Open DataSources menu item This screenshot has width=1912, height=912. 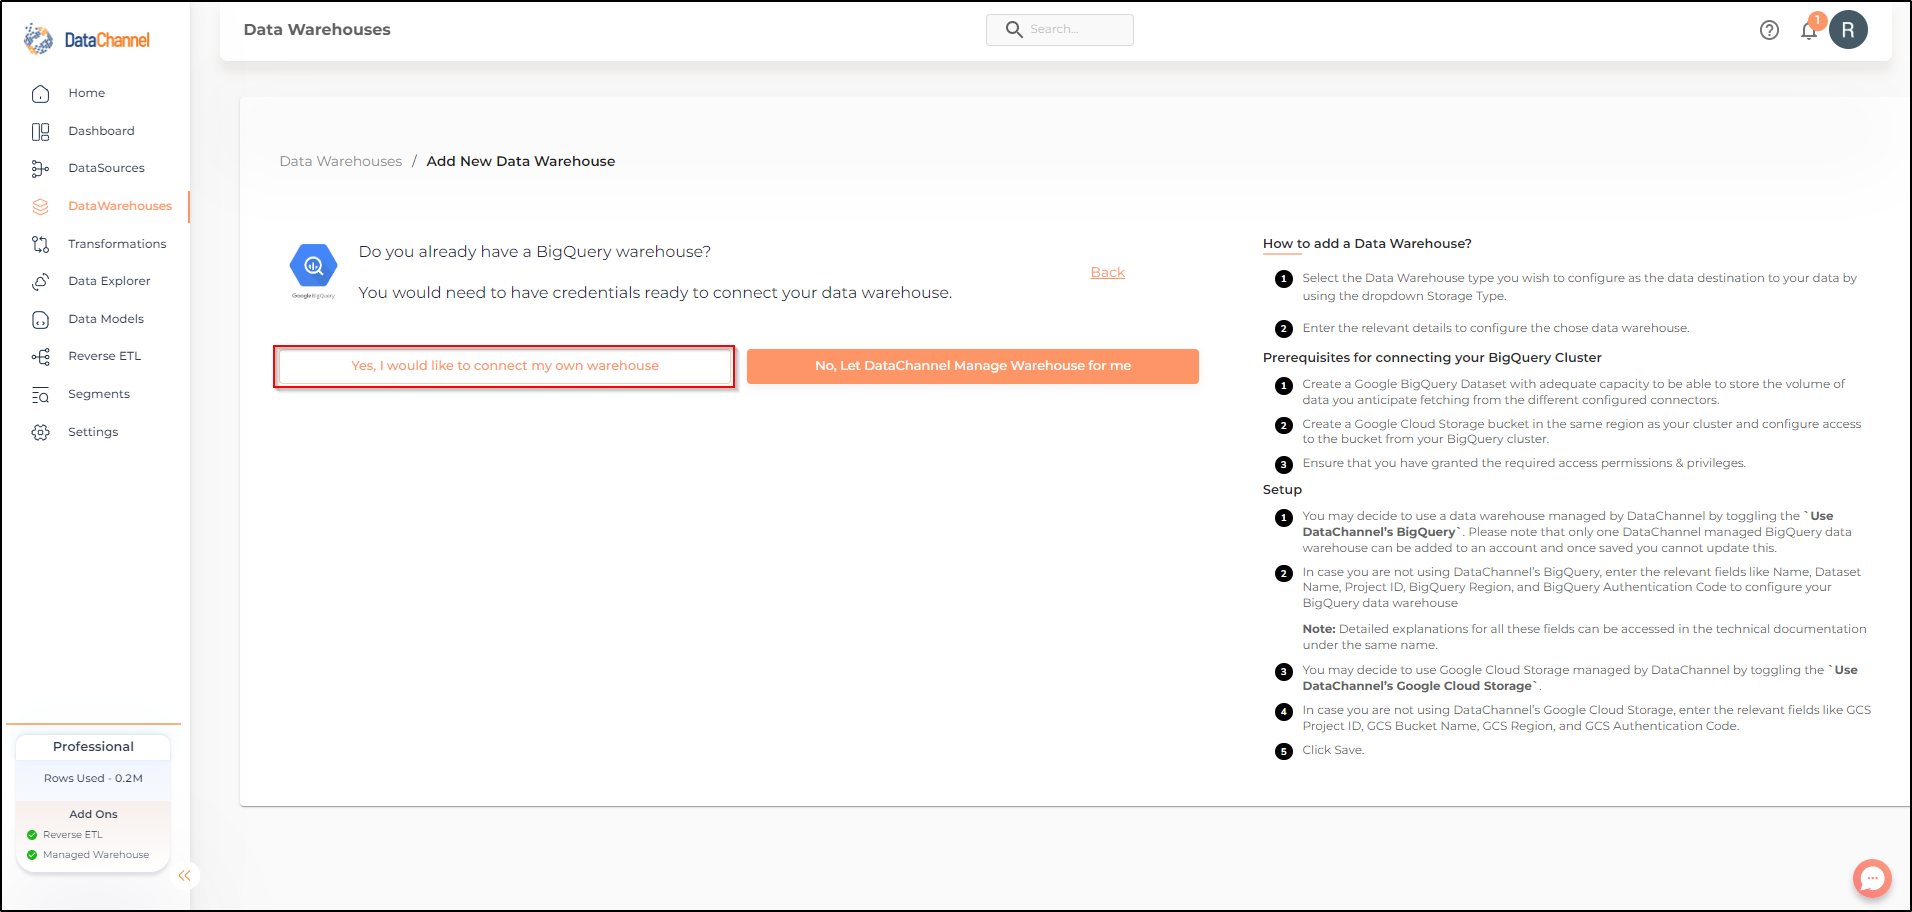(x=106, y=168)
